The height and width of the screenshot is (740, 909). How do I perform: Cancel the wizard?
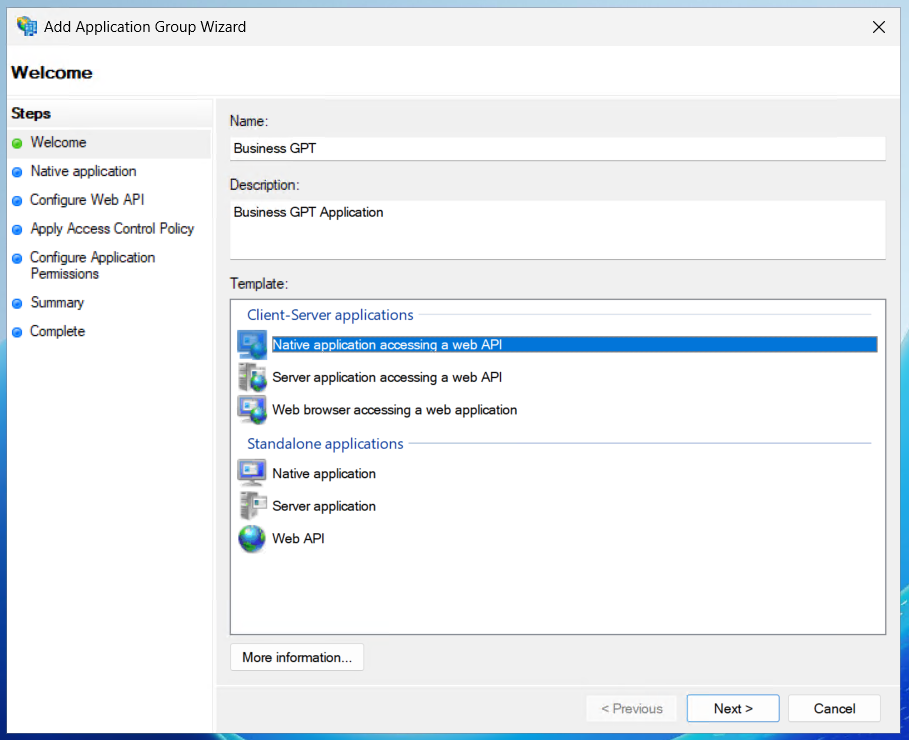(x=834, y=708)
